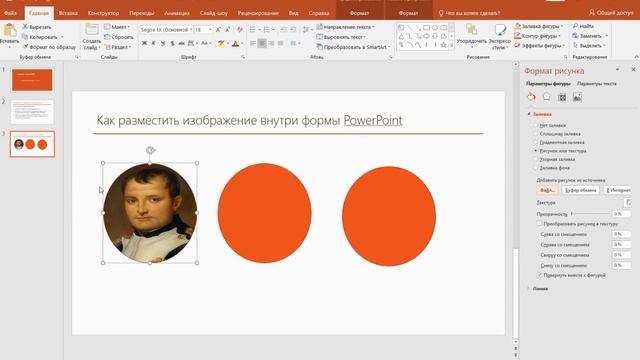Increase font size with larger A

pyautogui.click(x=218, y=30)
